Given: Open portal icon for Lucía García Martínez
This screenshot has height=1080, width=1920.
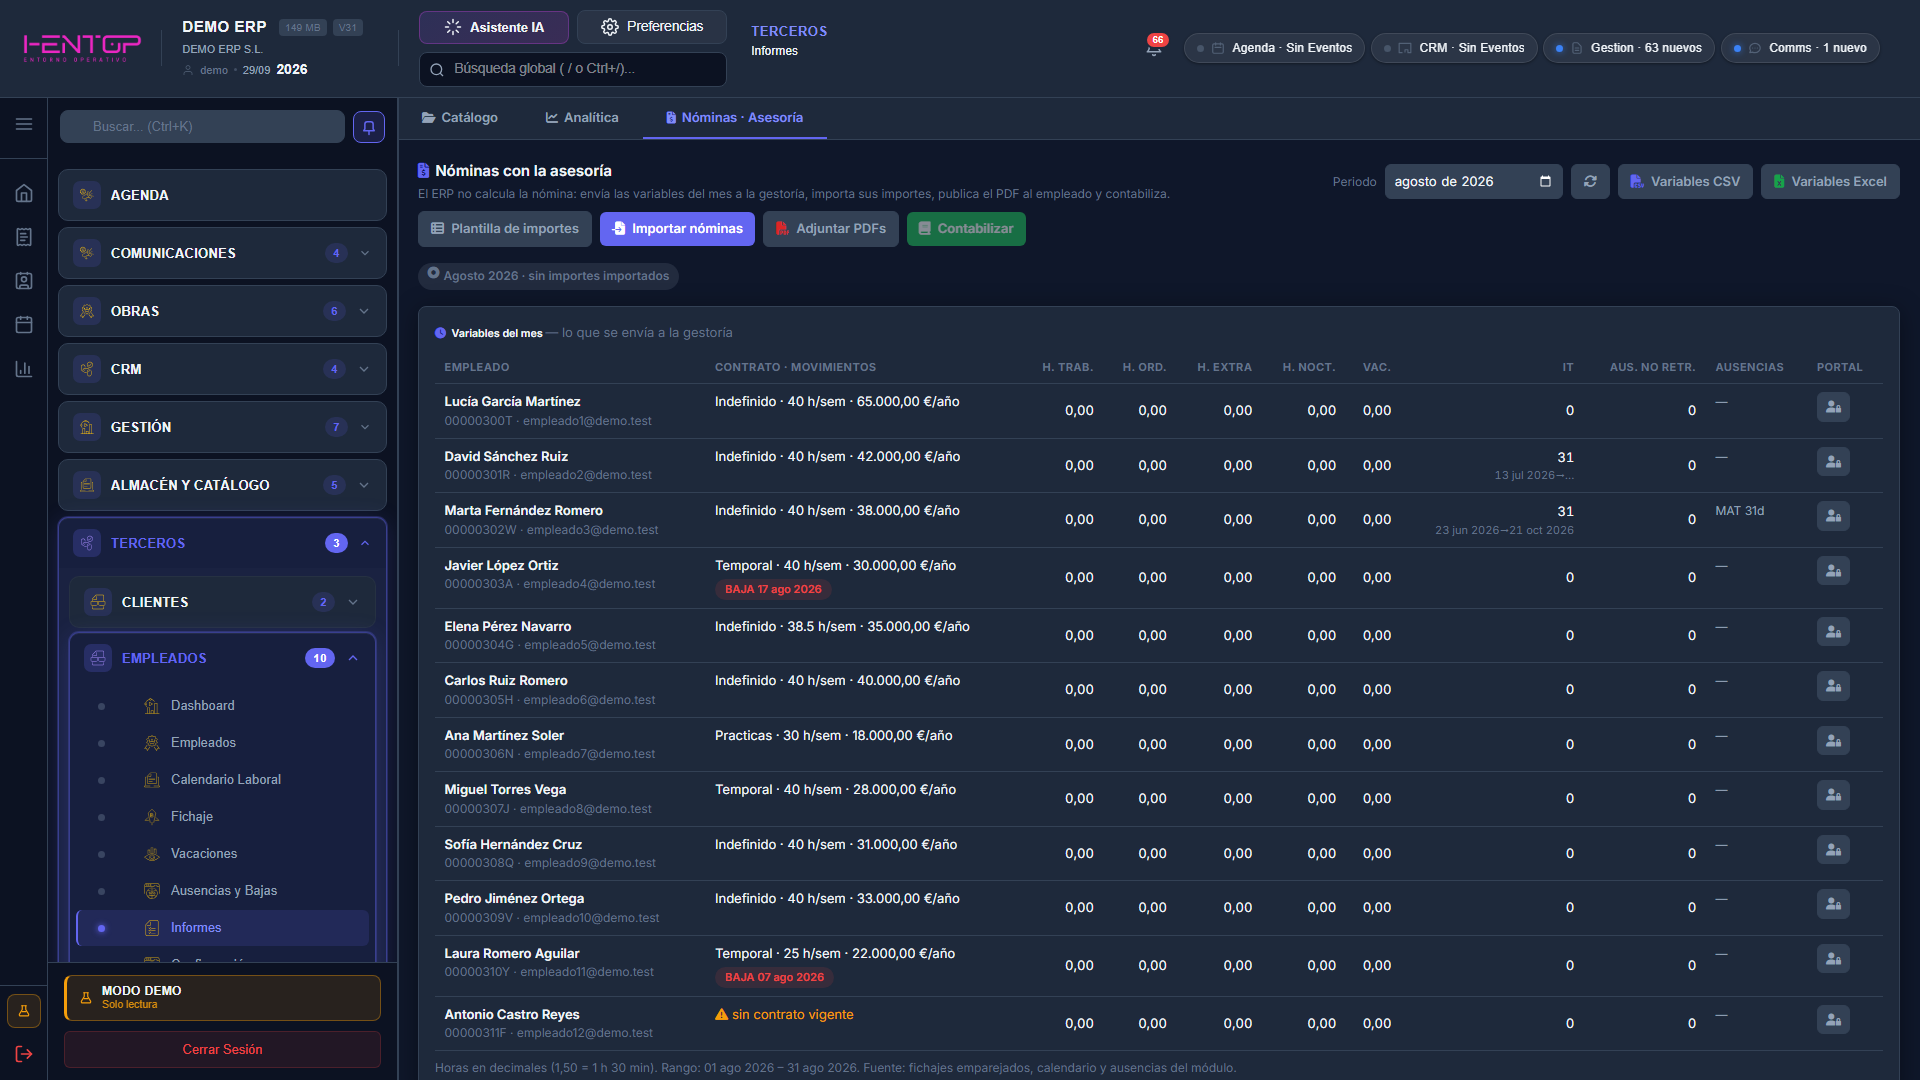Looking at the screenshot, I should tap(1832, 407).
